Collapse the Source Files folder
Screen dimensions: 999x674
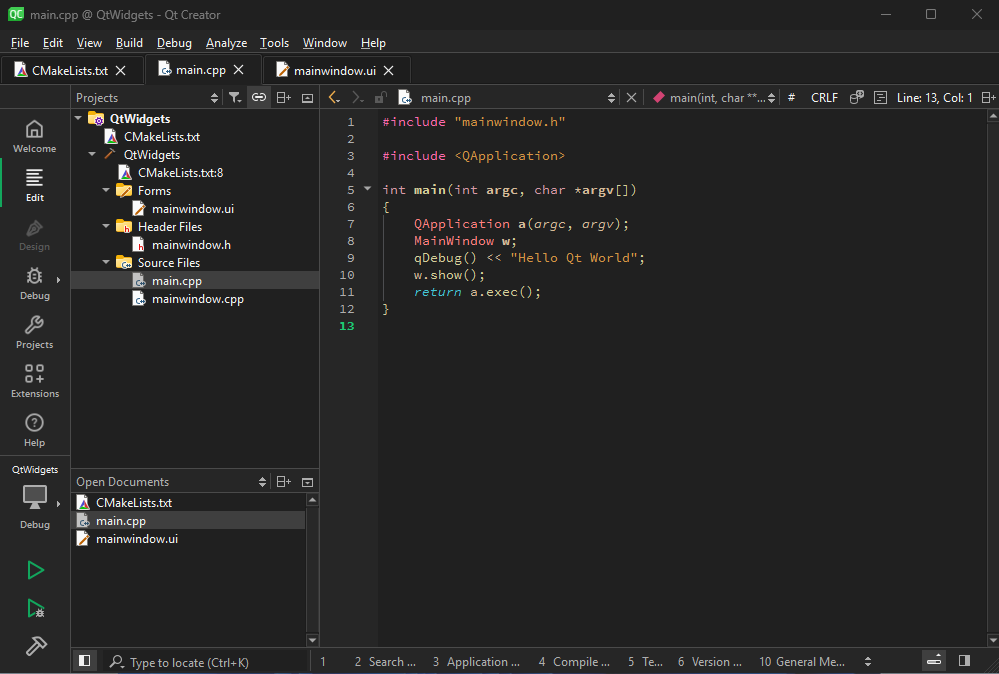106,262
